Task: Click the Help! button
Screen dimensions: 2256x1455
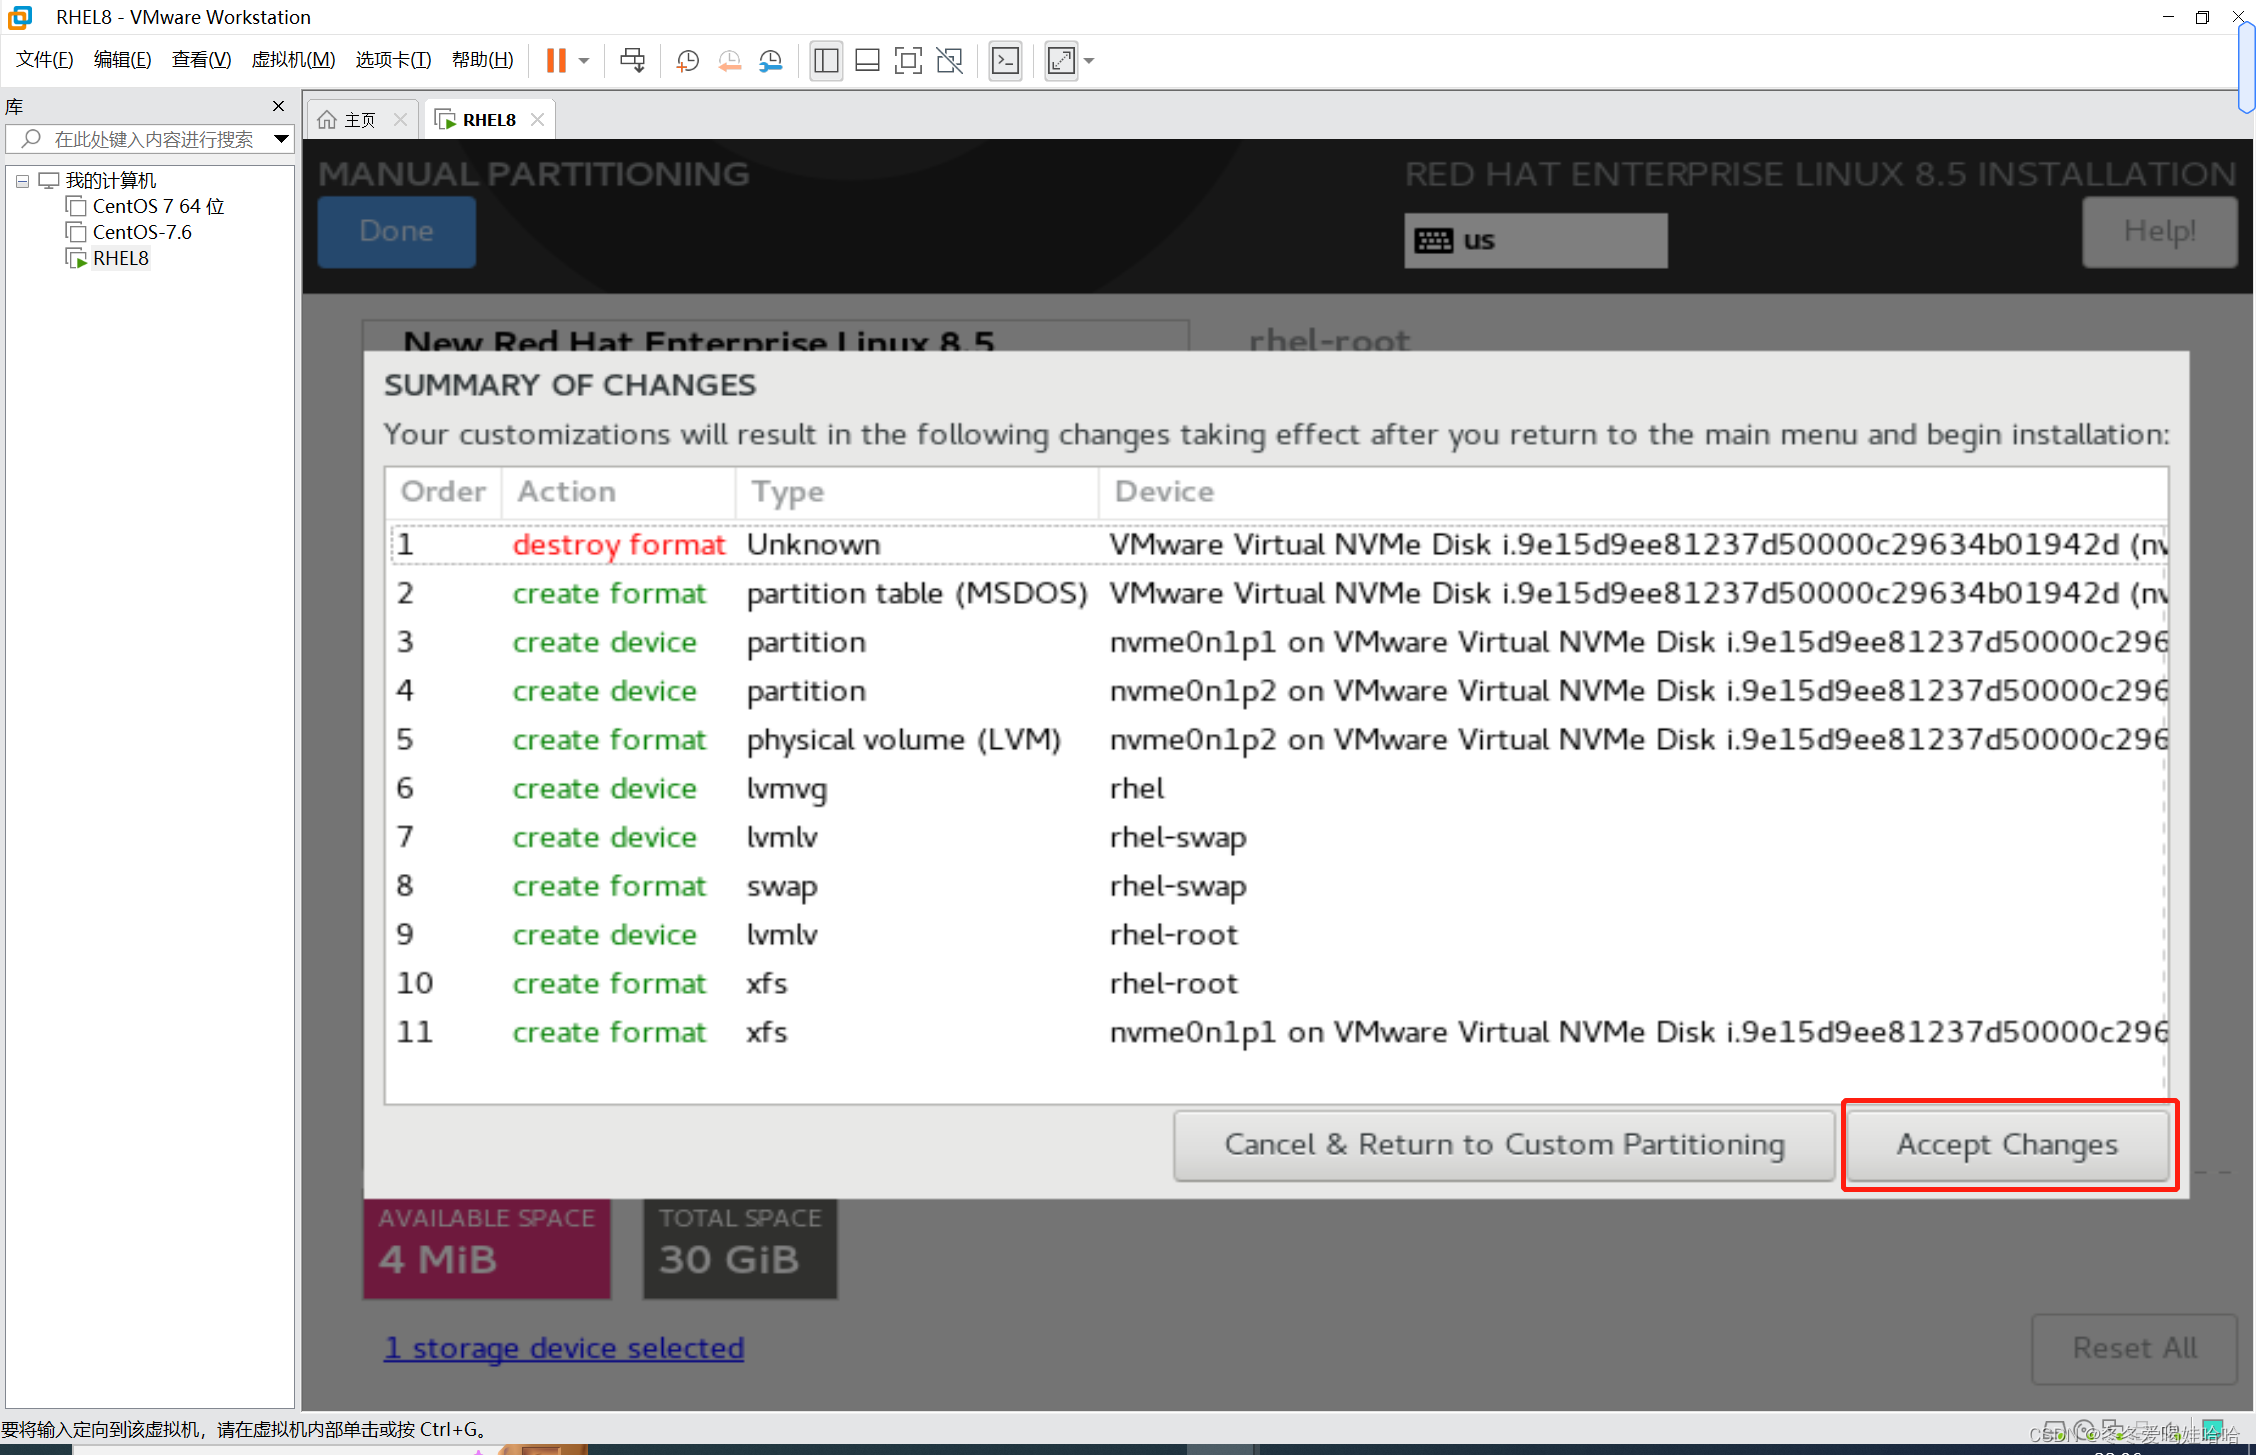Action: coord(2159,231)
